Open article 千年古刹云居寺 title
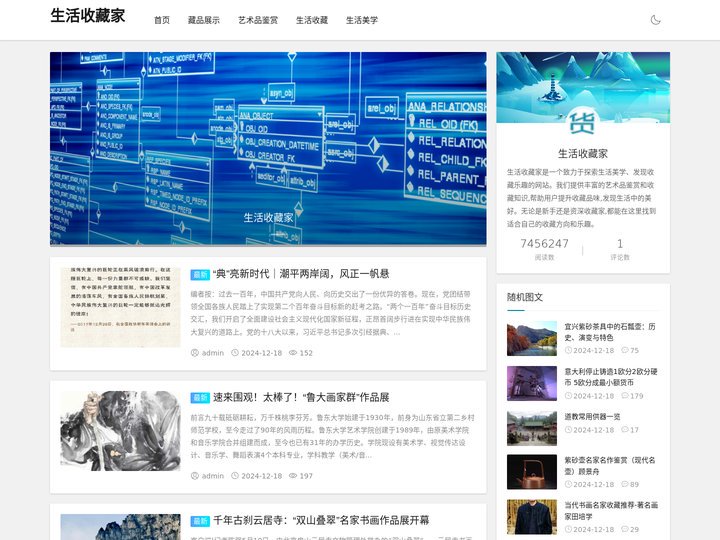The height and width of the screenshot is (540, 720). click(321, 520)
